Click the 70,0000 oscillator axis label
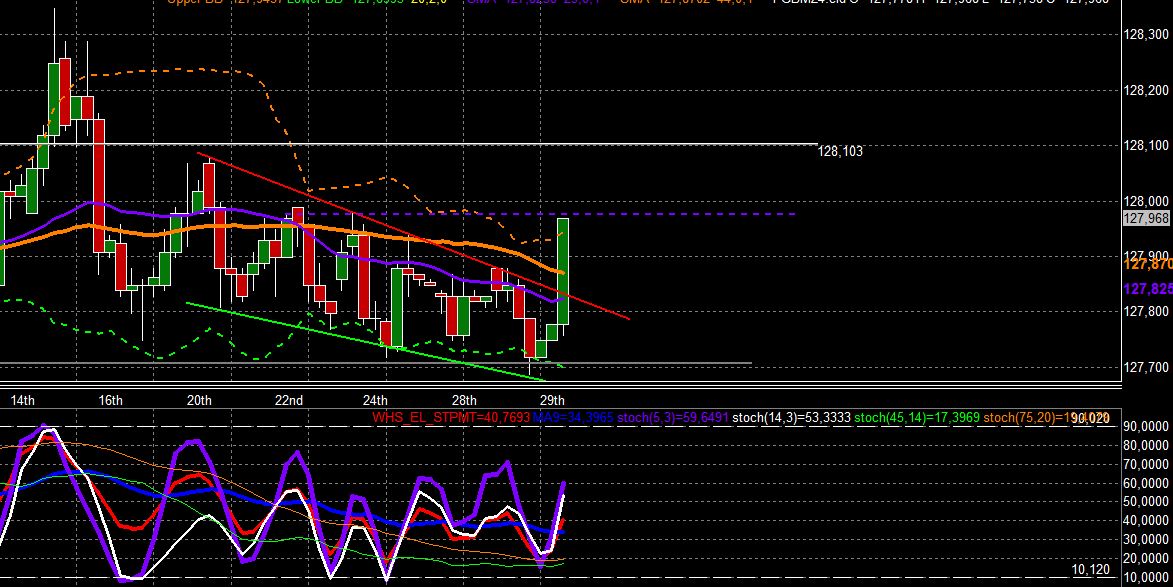This screenshot has height=587, width=1173. pyautogui.click(x=1145, y=464)
